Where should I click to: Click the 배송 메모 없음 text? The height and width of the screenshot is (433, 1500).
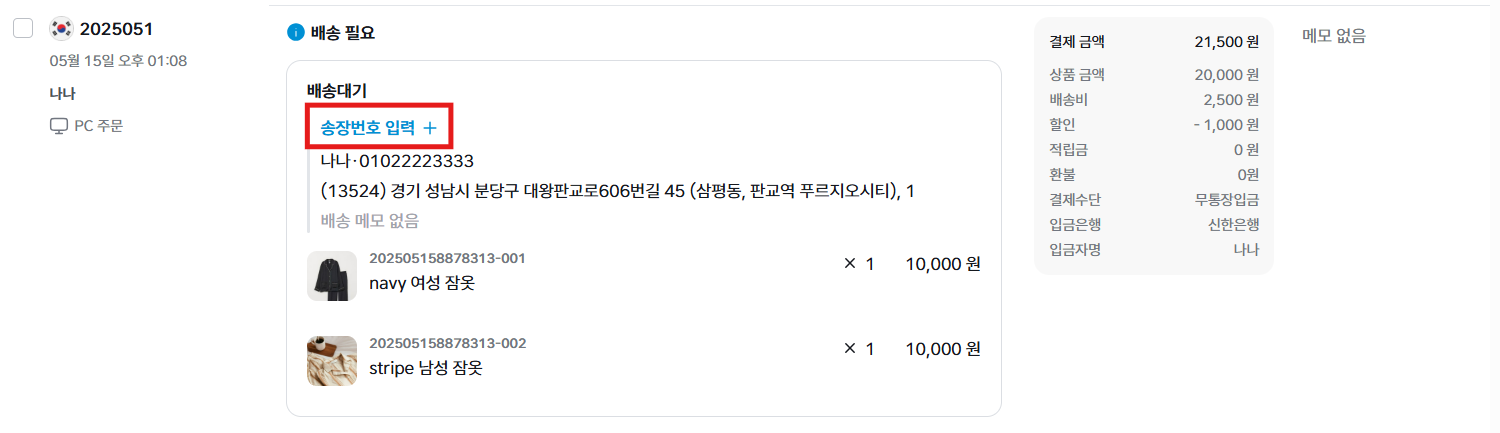[x=370, y=221]
